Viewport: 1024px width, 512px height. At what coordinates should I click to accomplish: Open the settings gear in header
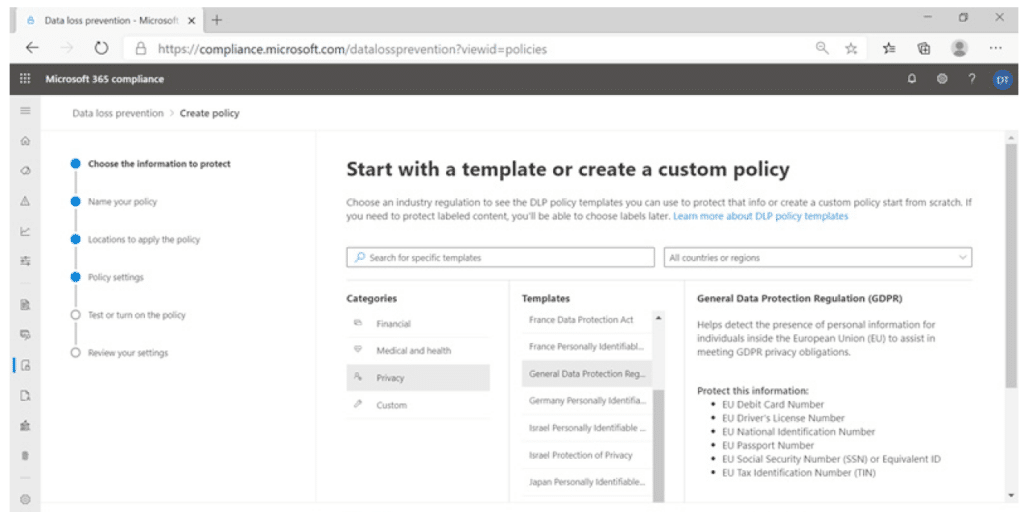coord(942,79)
